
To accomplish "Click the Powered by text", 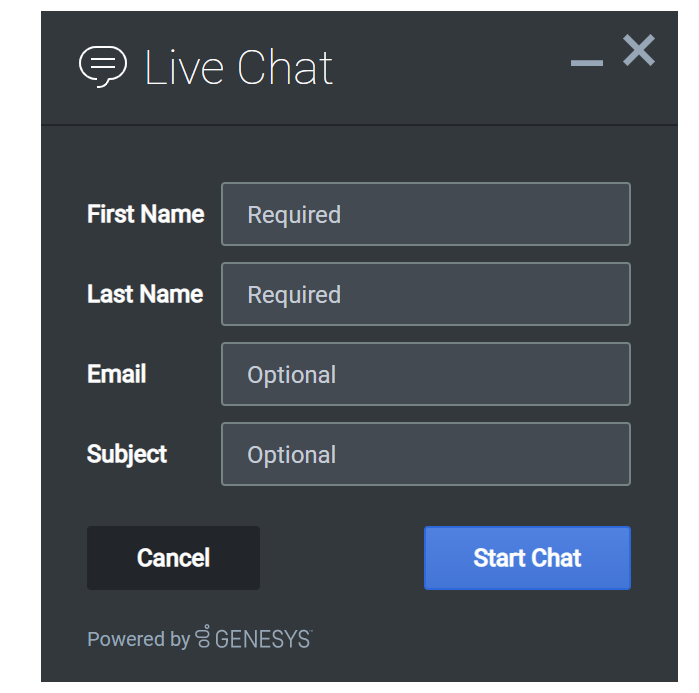I will coord(139,639).
